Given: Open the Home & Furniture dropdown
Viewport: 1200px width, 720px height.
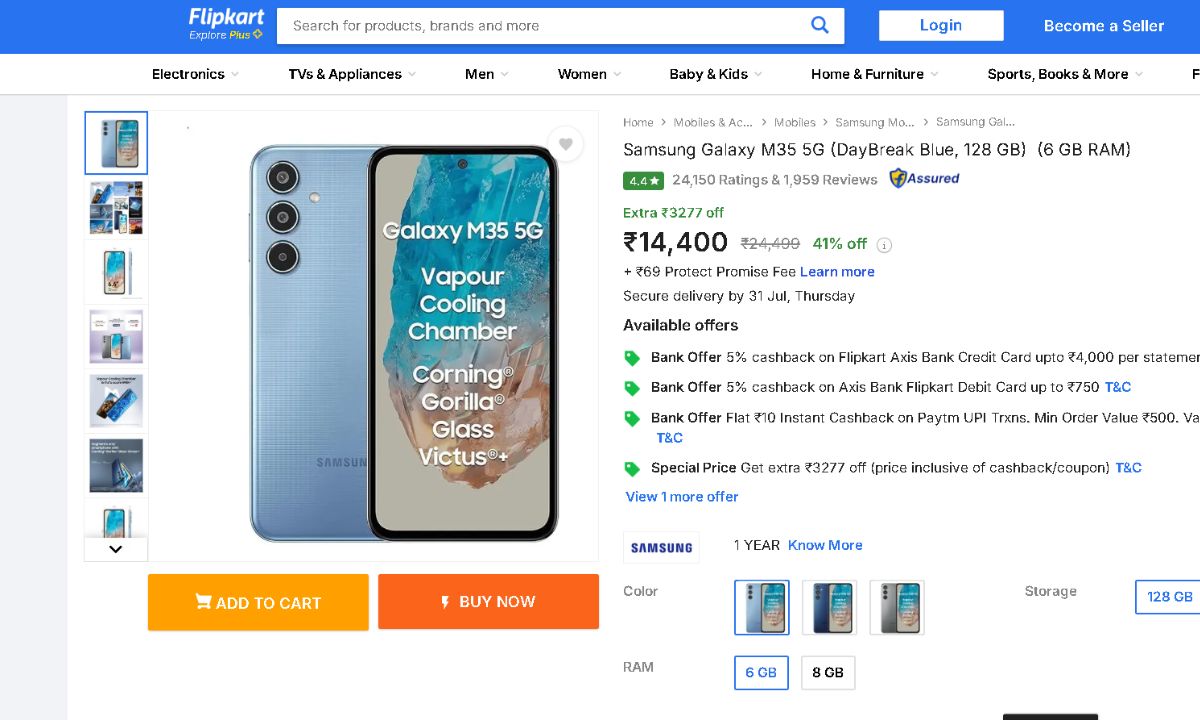Looking at the screenshot, I should (x=874, y=74).
